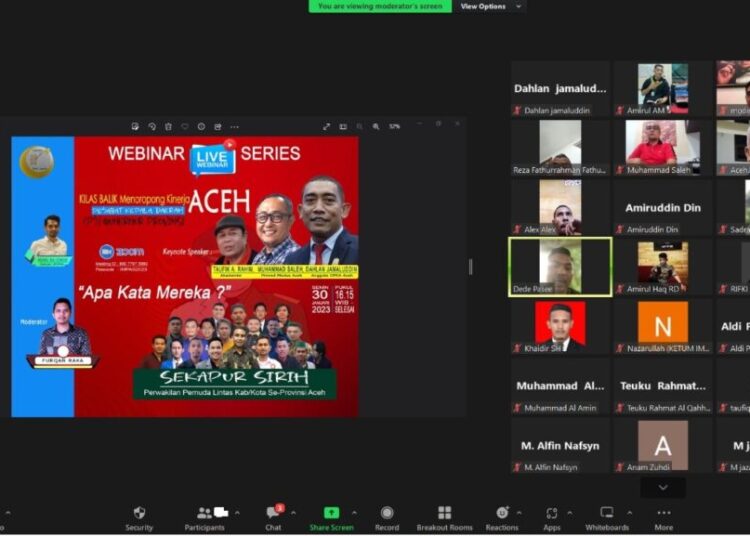Open Breakout Rooms
This screenshot has width=750, height=536.
(444, 518)
